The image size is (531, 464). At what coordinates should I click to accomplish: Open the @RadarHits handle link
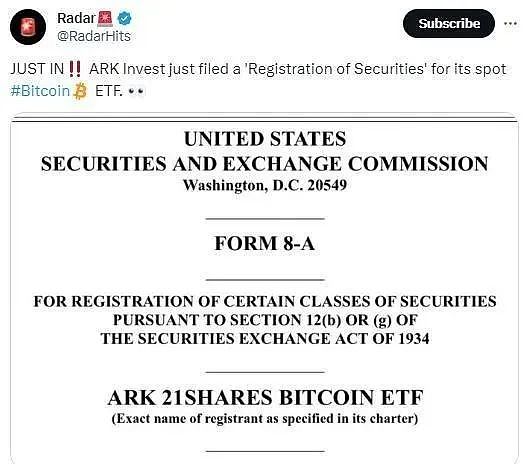click(94, 36)
